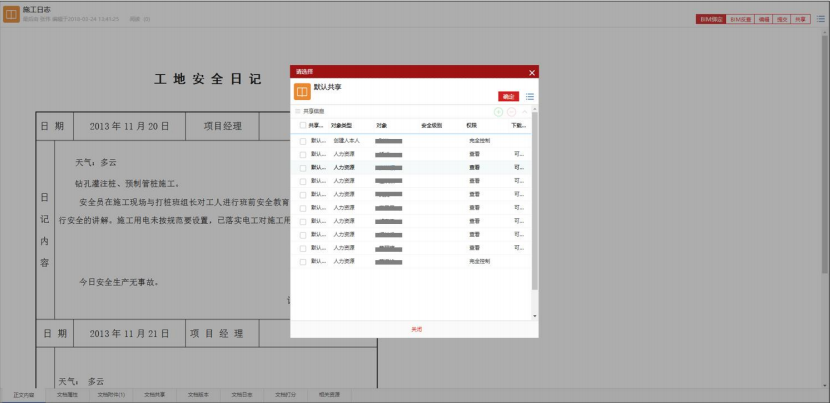Click the 确定 button in the dialog
The width and height of the screenshot is (831, 403).
[x=508, y=97]
